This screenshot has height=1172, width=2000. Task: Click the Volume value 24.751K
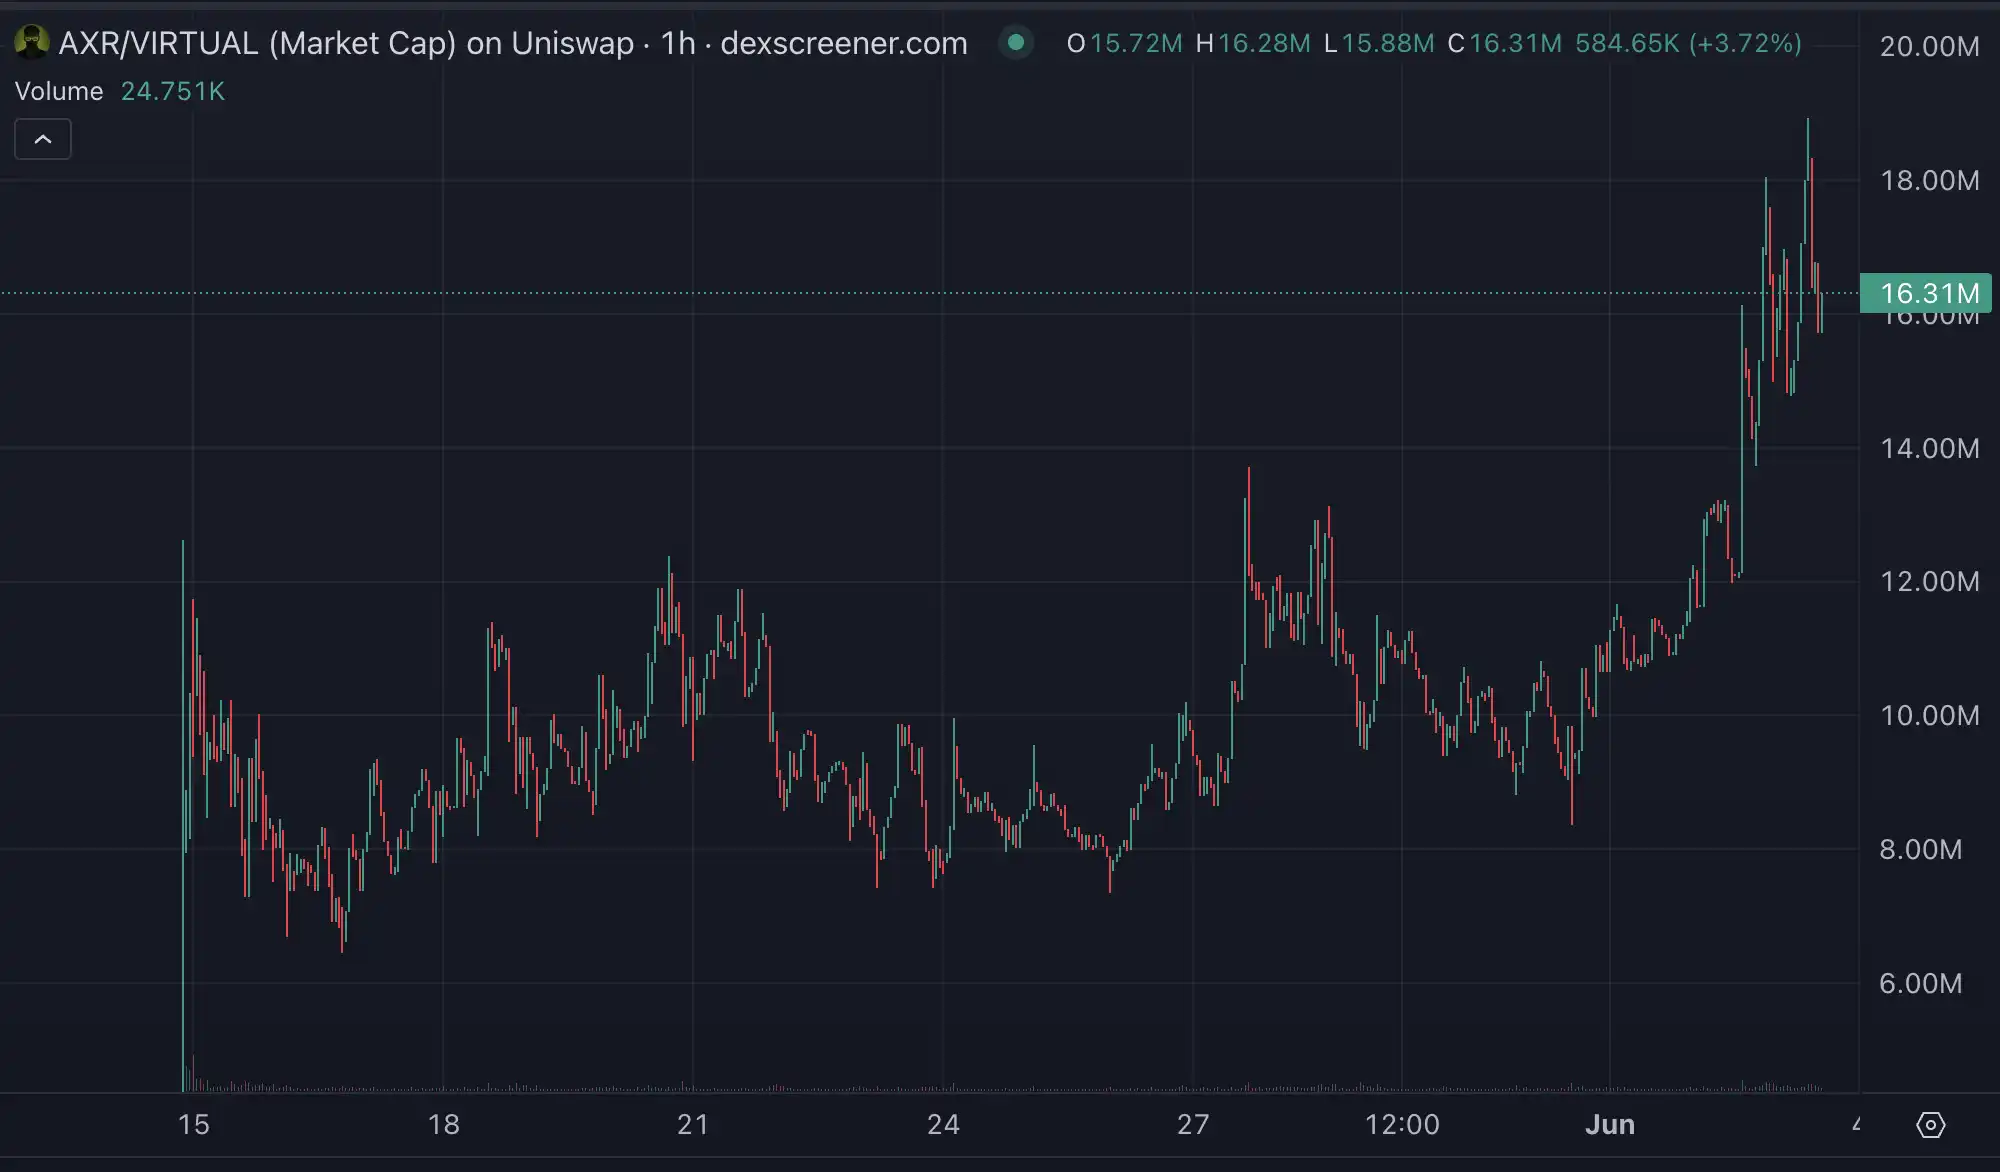pos(172,91)
